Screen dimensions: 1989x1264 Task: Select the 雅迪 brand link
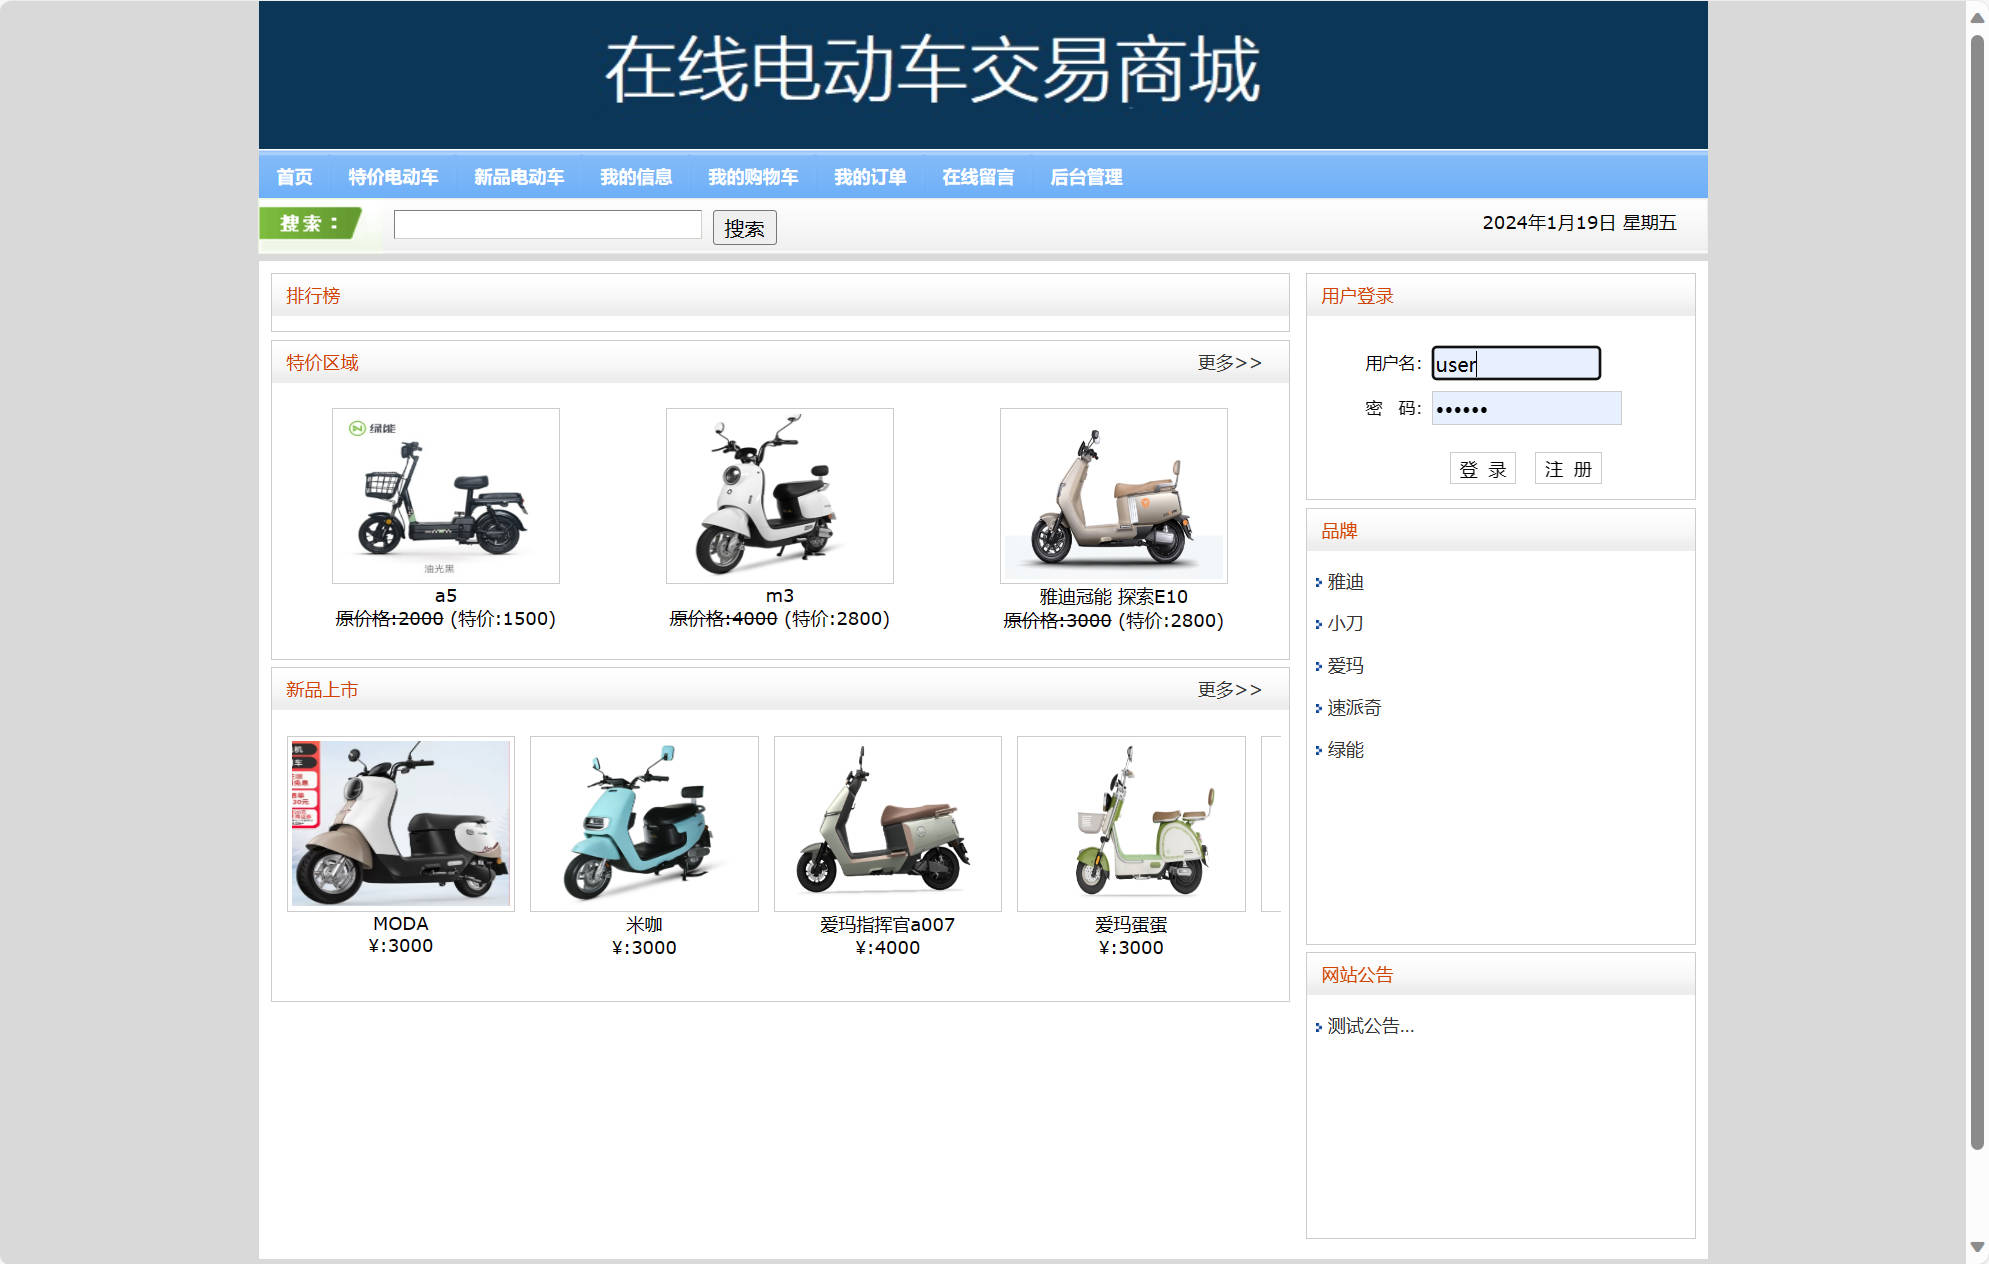click(x=1347, y=582)
